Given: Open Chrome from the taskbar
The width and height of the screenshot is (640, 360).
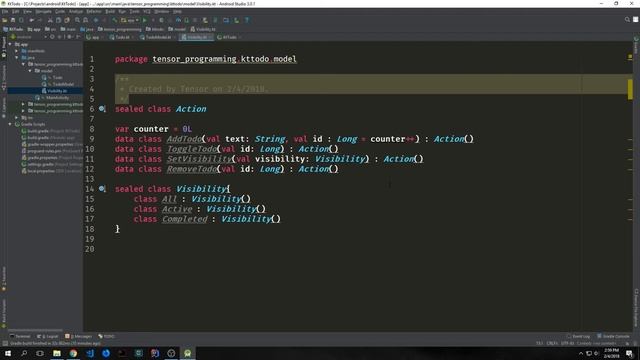Looking at the screenshot, I should point(73,353).
